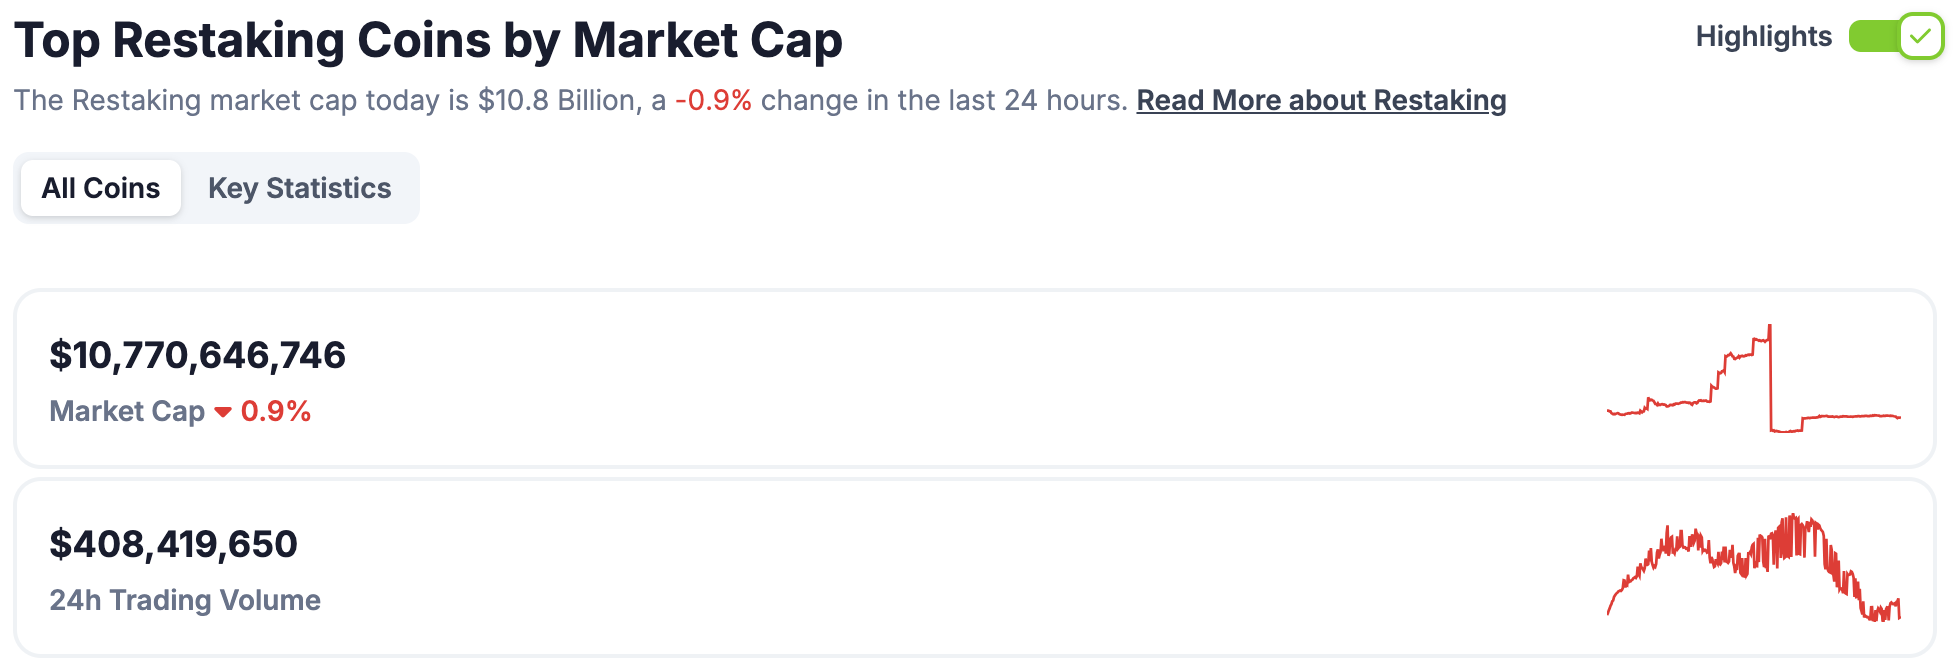Open the Read More about Restaking link
Image resolution: width=1954 pixels, height=666 pixels.
click(x=1320, y=101)
